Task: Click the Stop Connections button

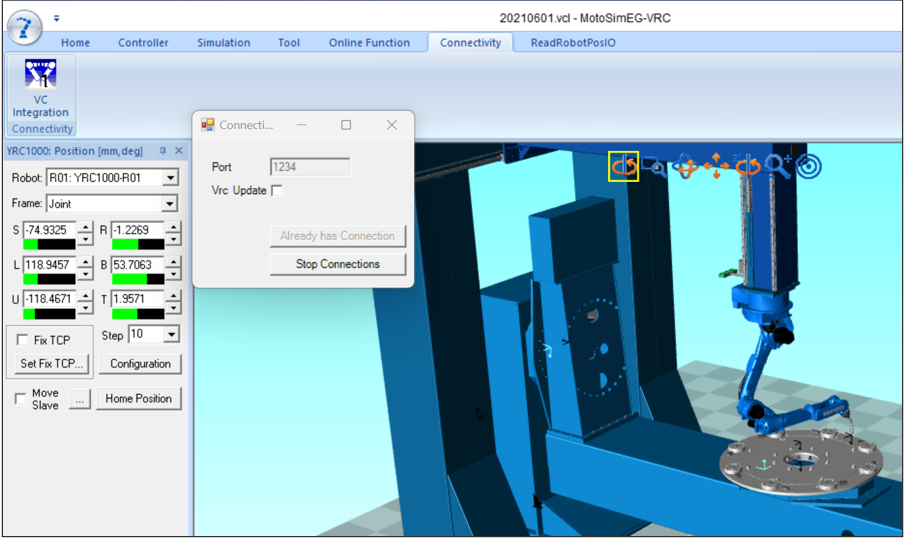Action: coord(338,264)
